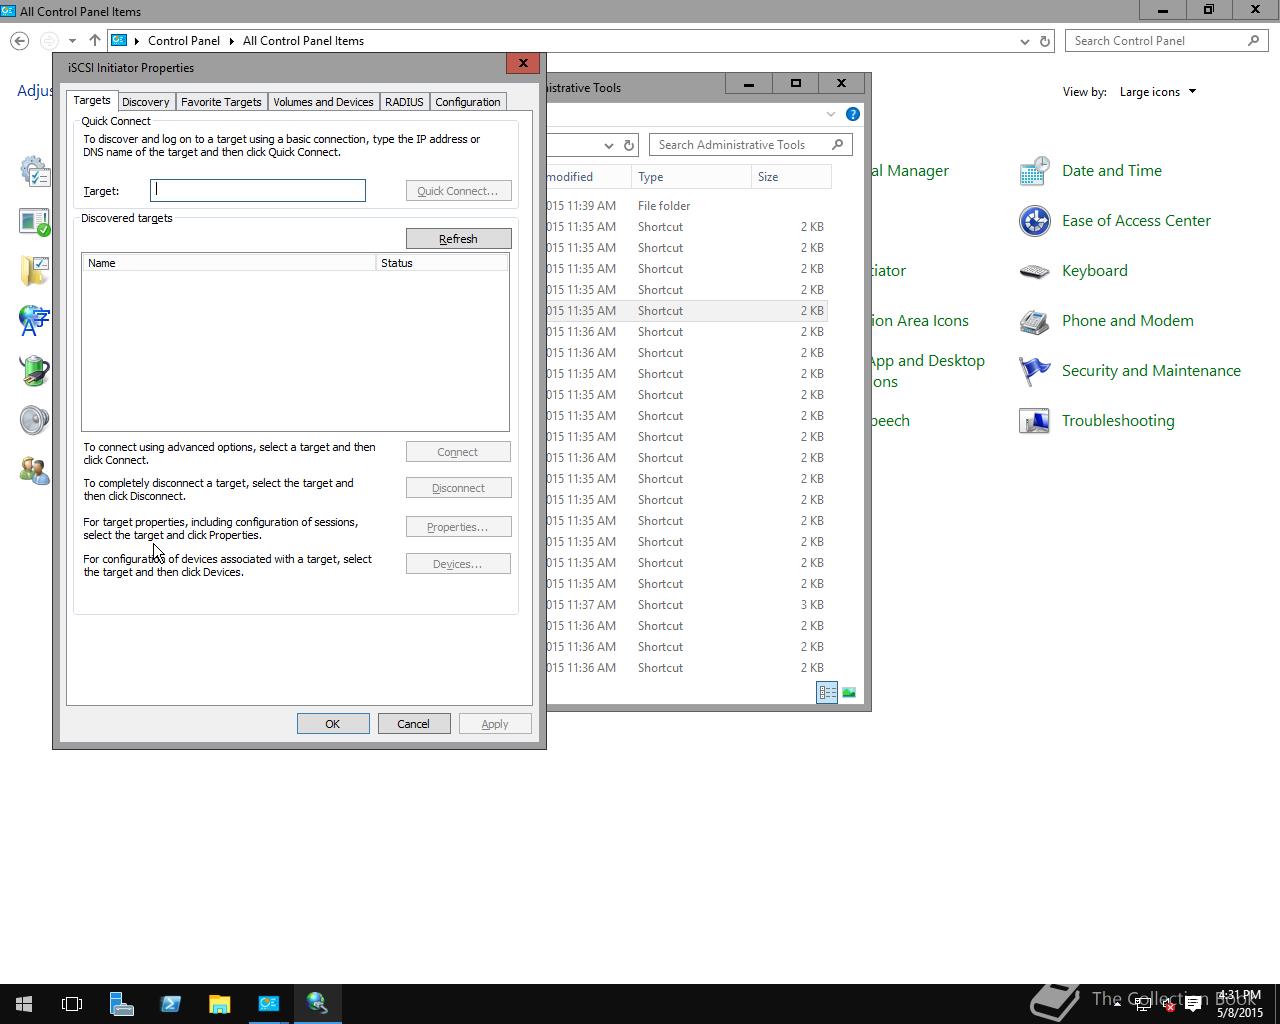The width and height of the screenshot is (1280, 1024).
Task: Launch Server Manager from the taskbar
Action: [x=121, y=1003]
